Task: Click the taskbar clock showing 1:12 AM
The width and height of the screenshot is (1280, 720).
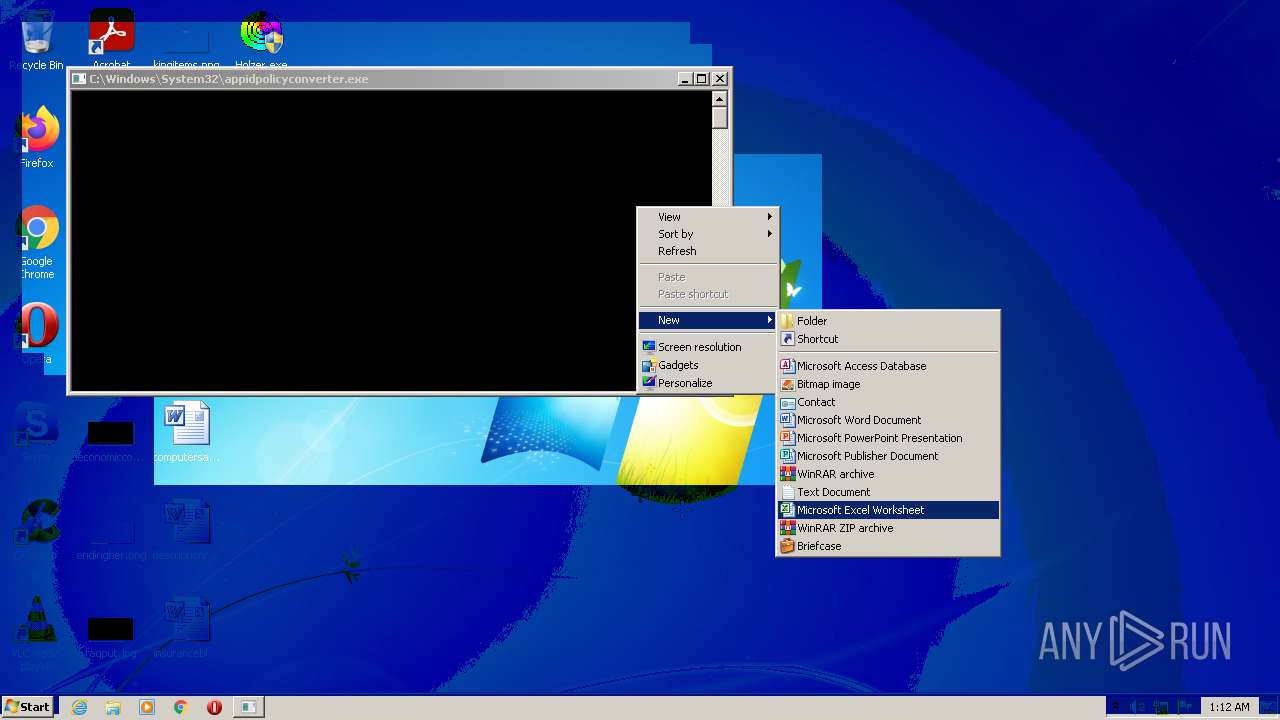Action: click(1229, 707)
